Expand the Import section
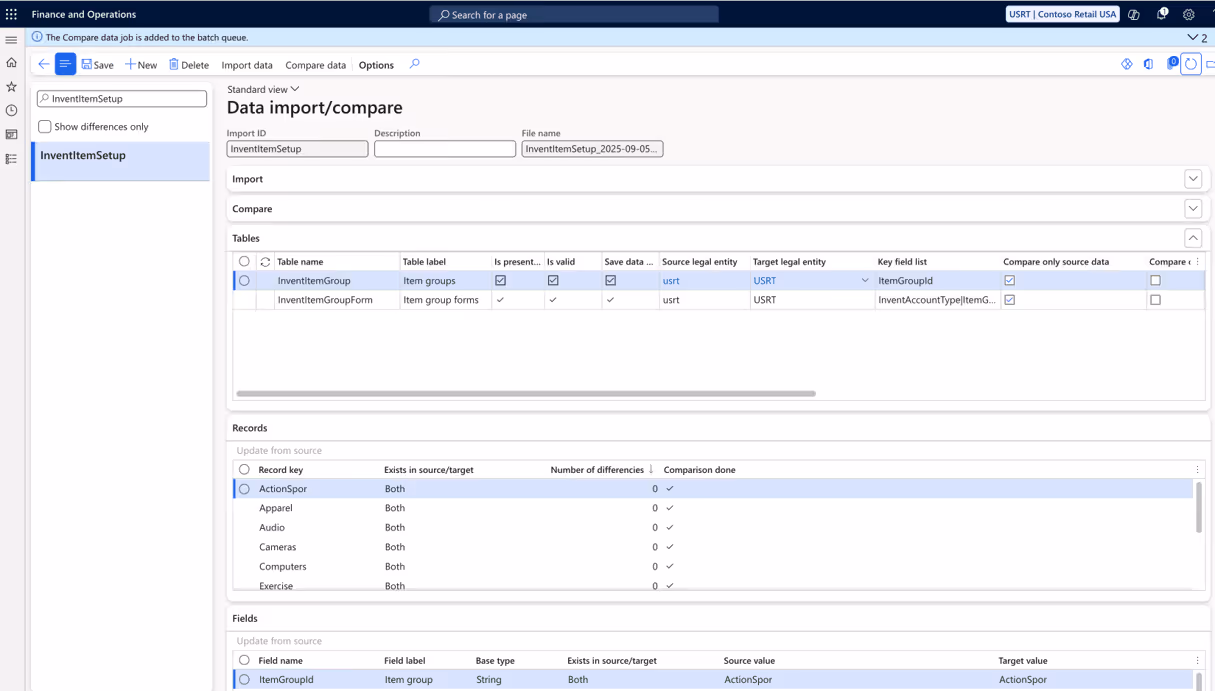Screen dimensions: 1215x691 click(1193, 179)
